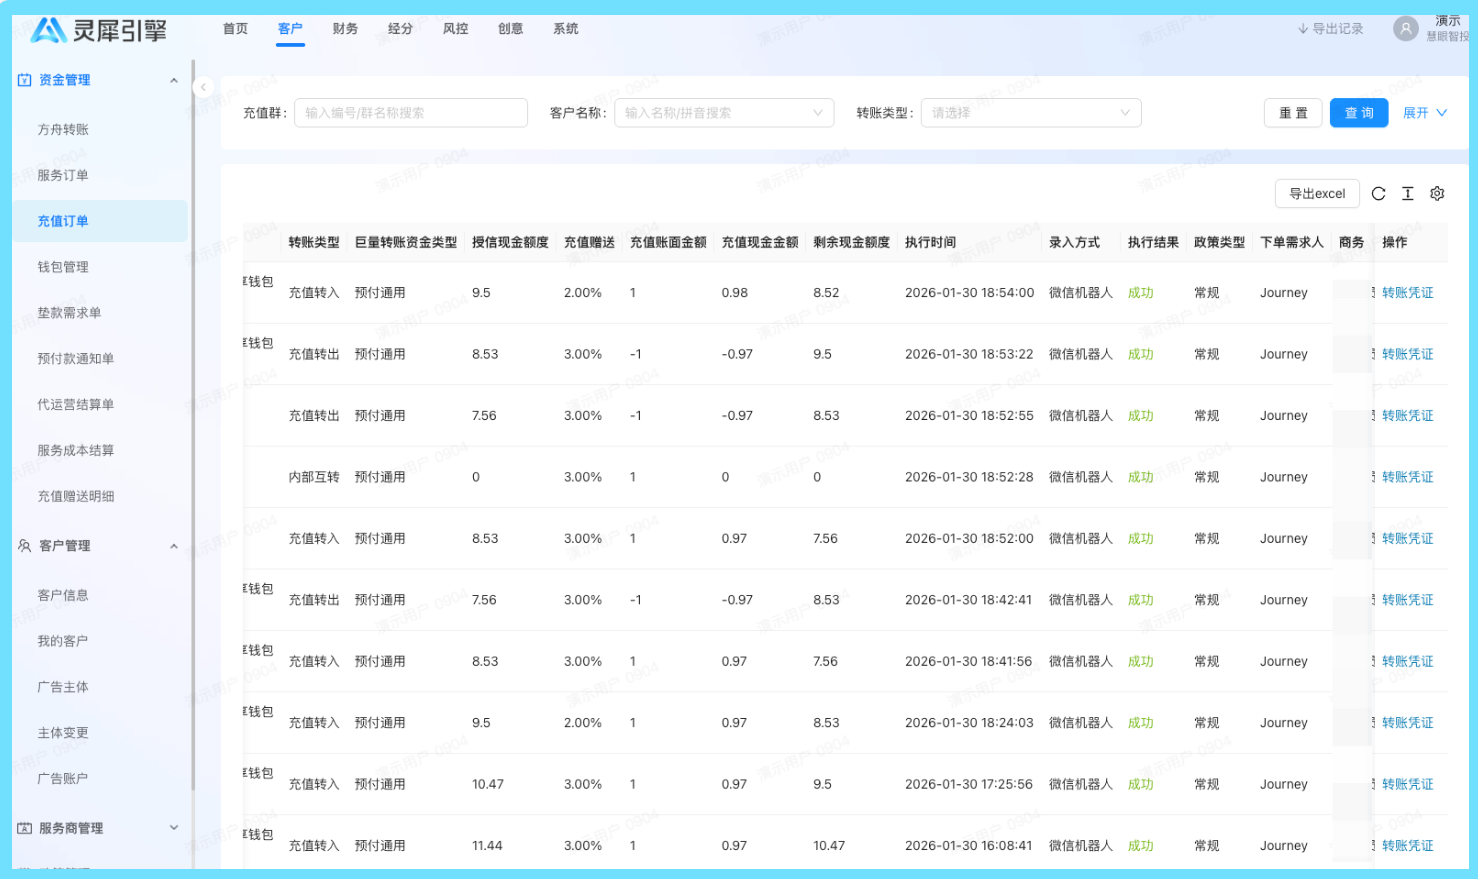
Task: Click the 授信现金额度 column header
Action: click(510, 242)
